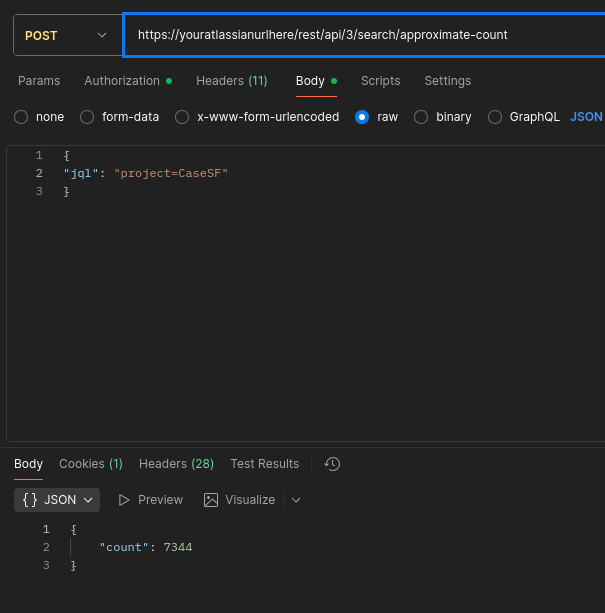The width and height of the screenshot is (605, 613).
Task: Open the response JSON format dropdown
Action: (58, 500)
